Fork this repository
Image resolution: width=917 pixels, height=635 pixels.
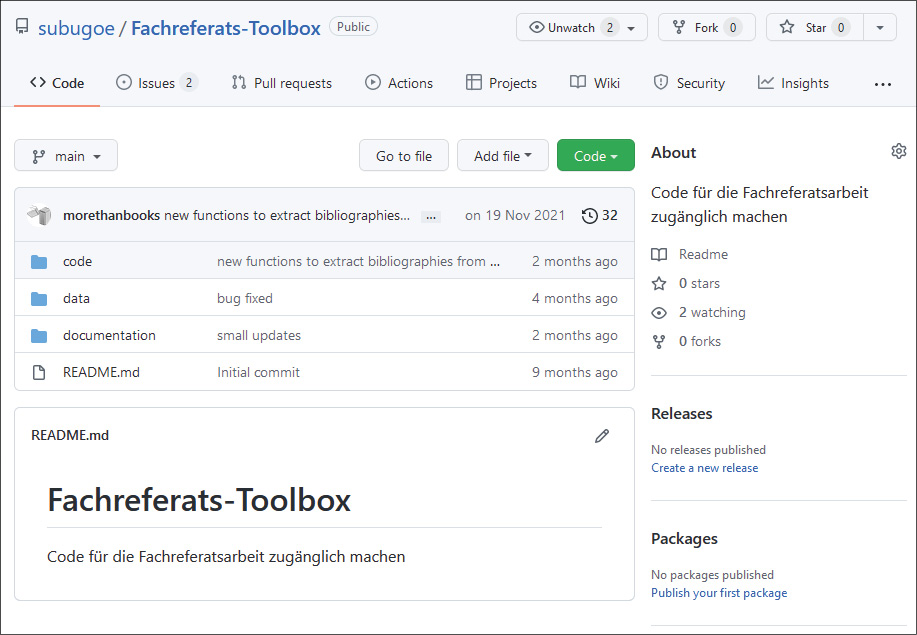(x=706, y=27)
